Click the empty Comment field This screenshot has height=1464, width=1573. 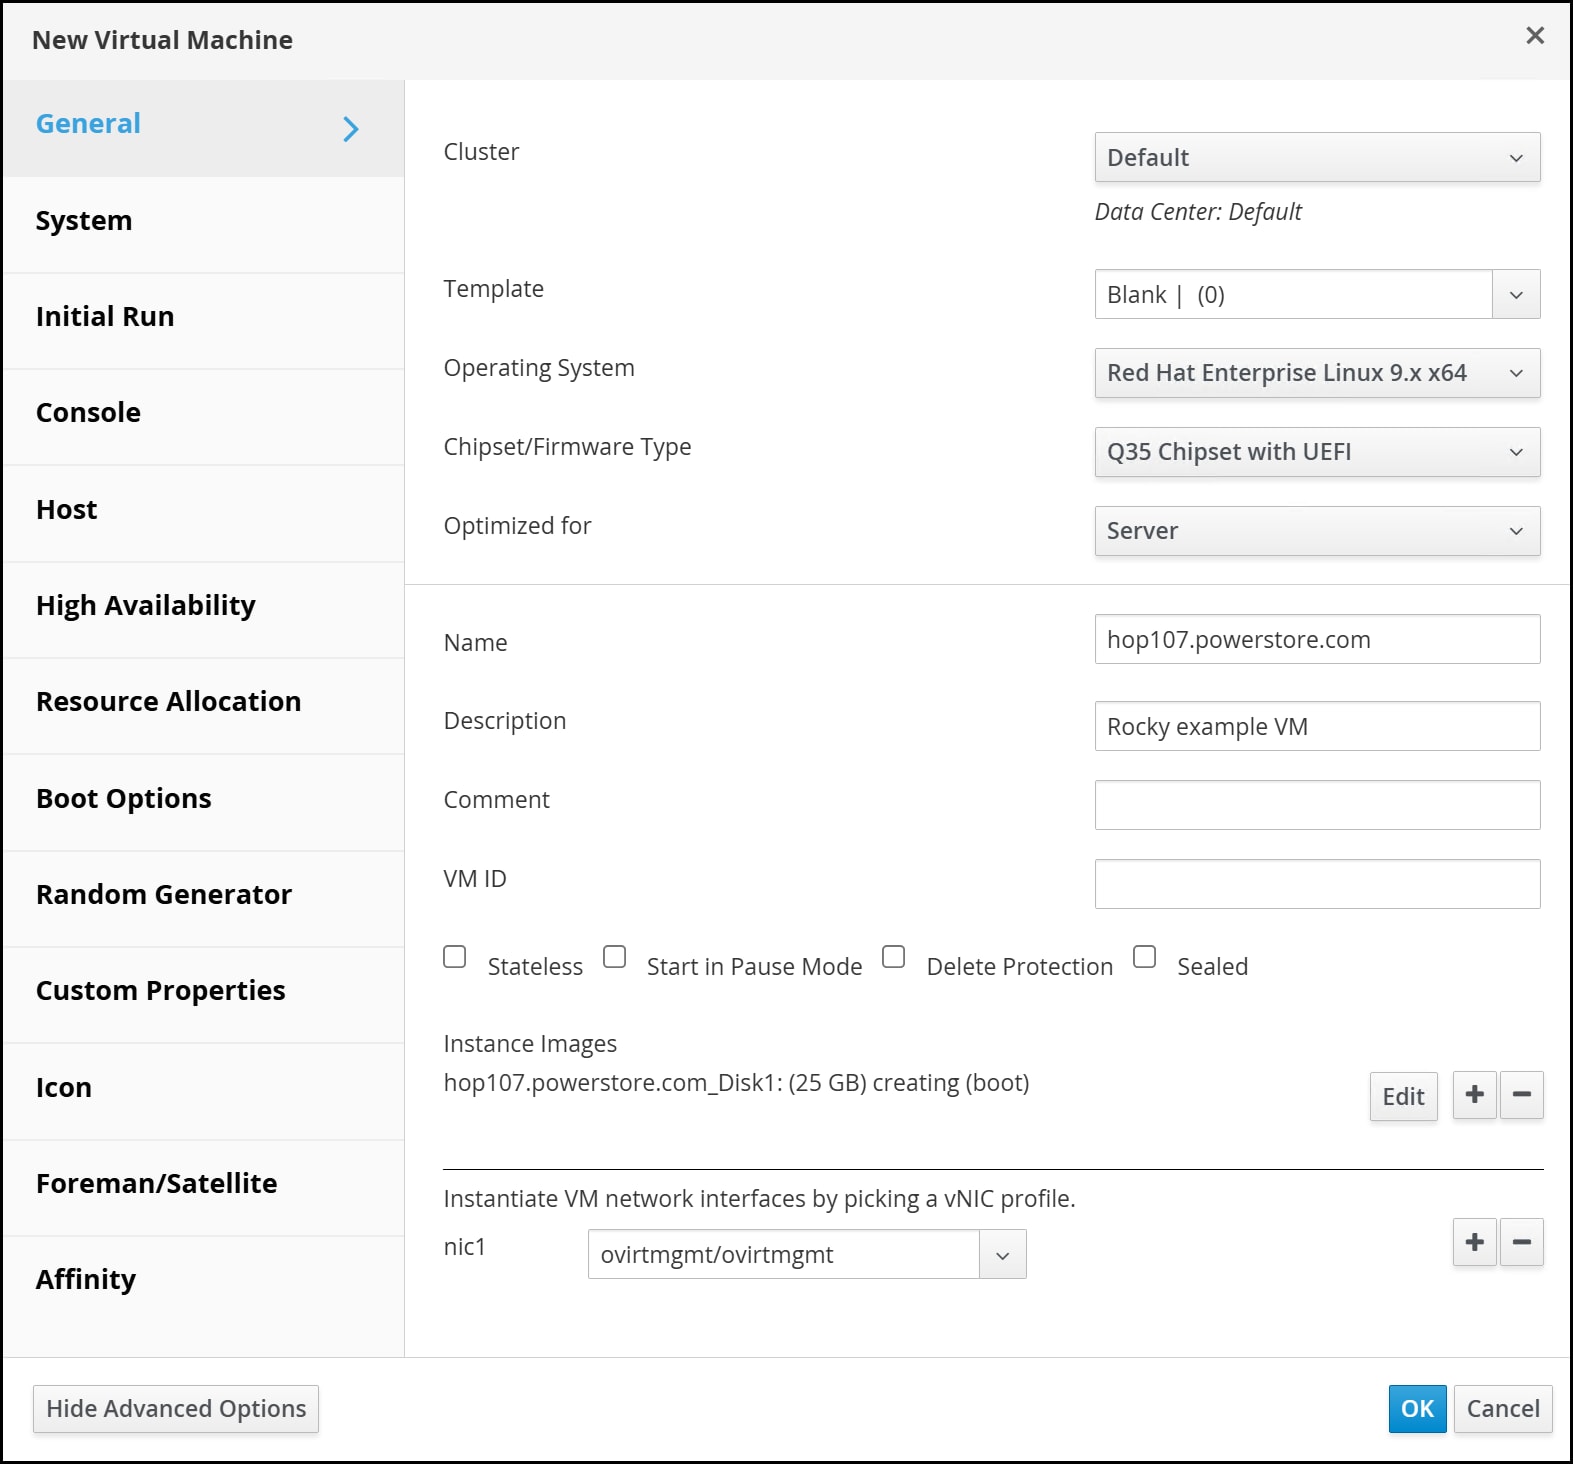click(1317, 805)
